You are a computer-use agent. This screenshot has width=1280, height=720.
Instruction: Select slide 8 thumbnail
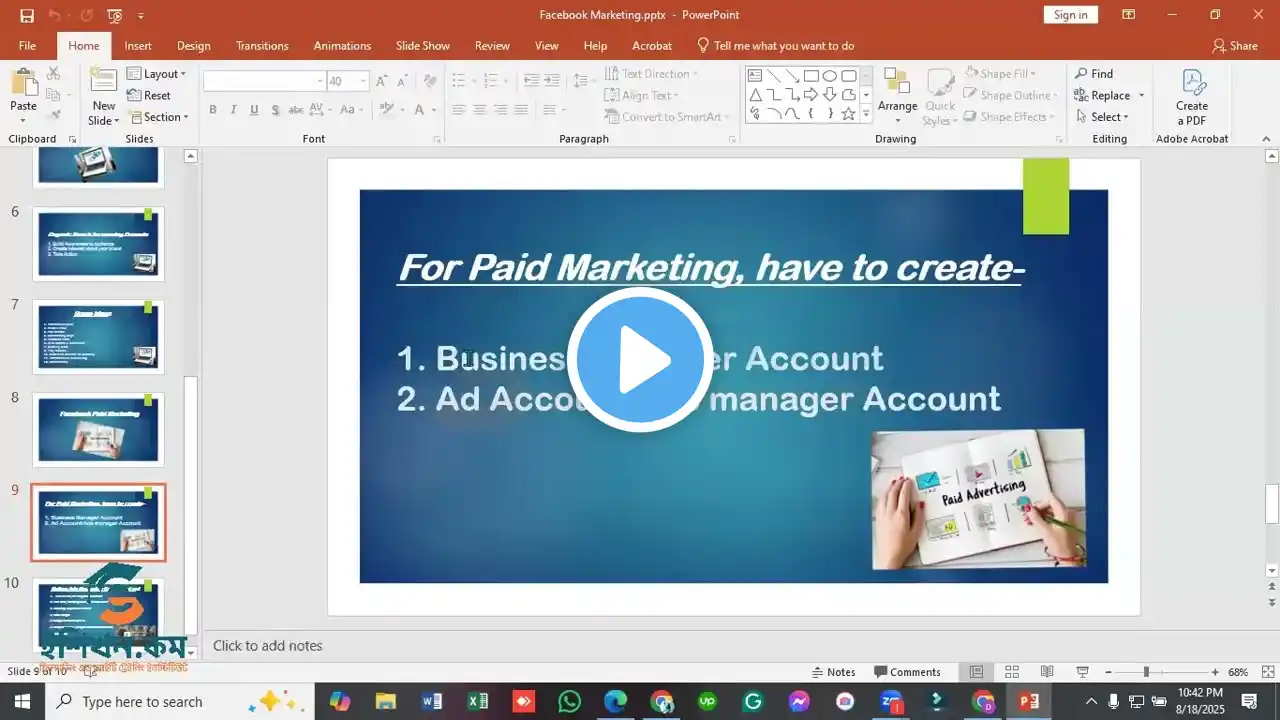98,429
